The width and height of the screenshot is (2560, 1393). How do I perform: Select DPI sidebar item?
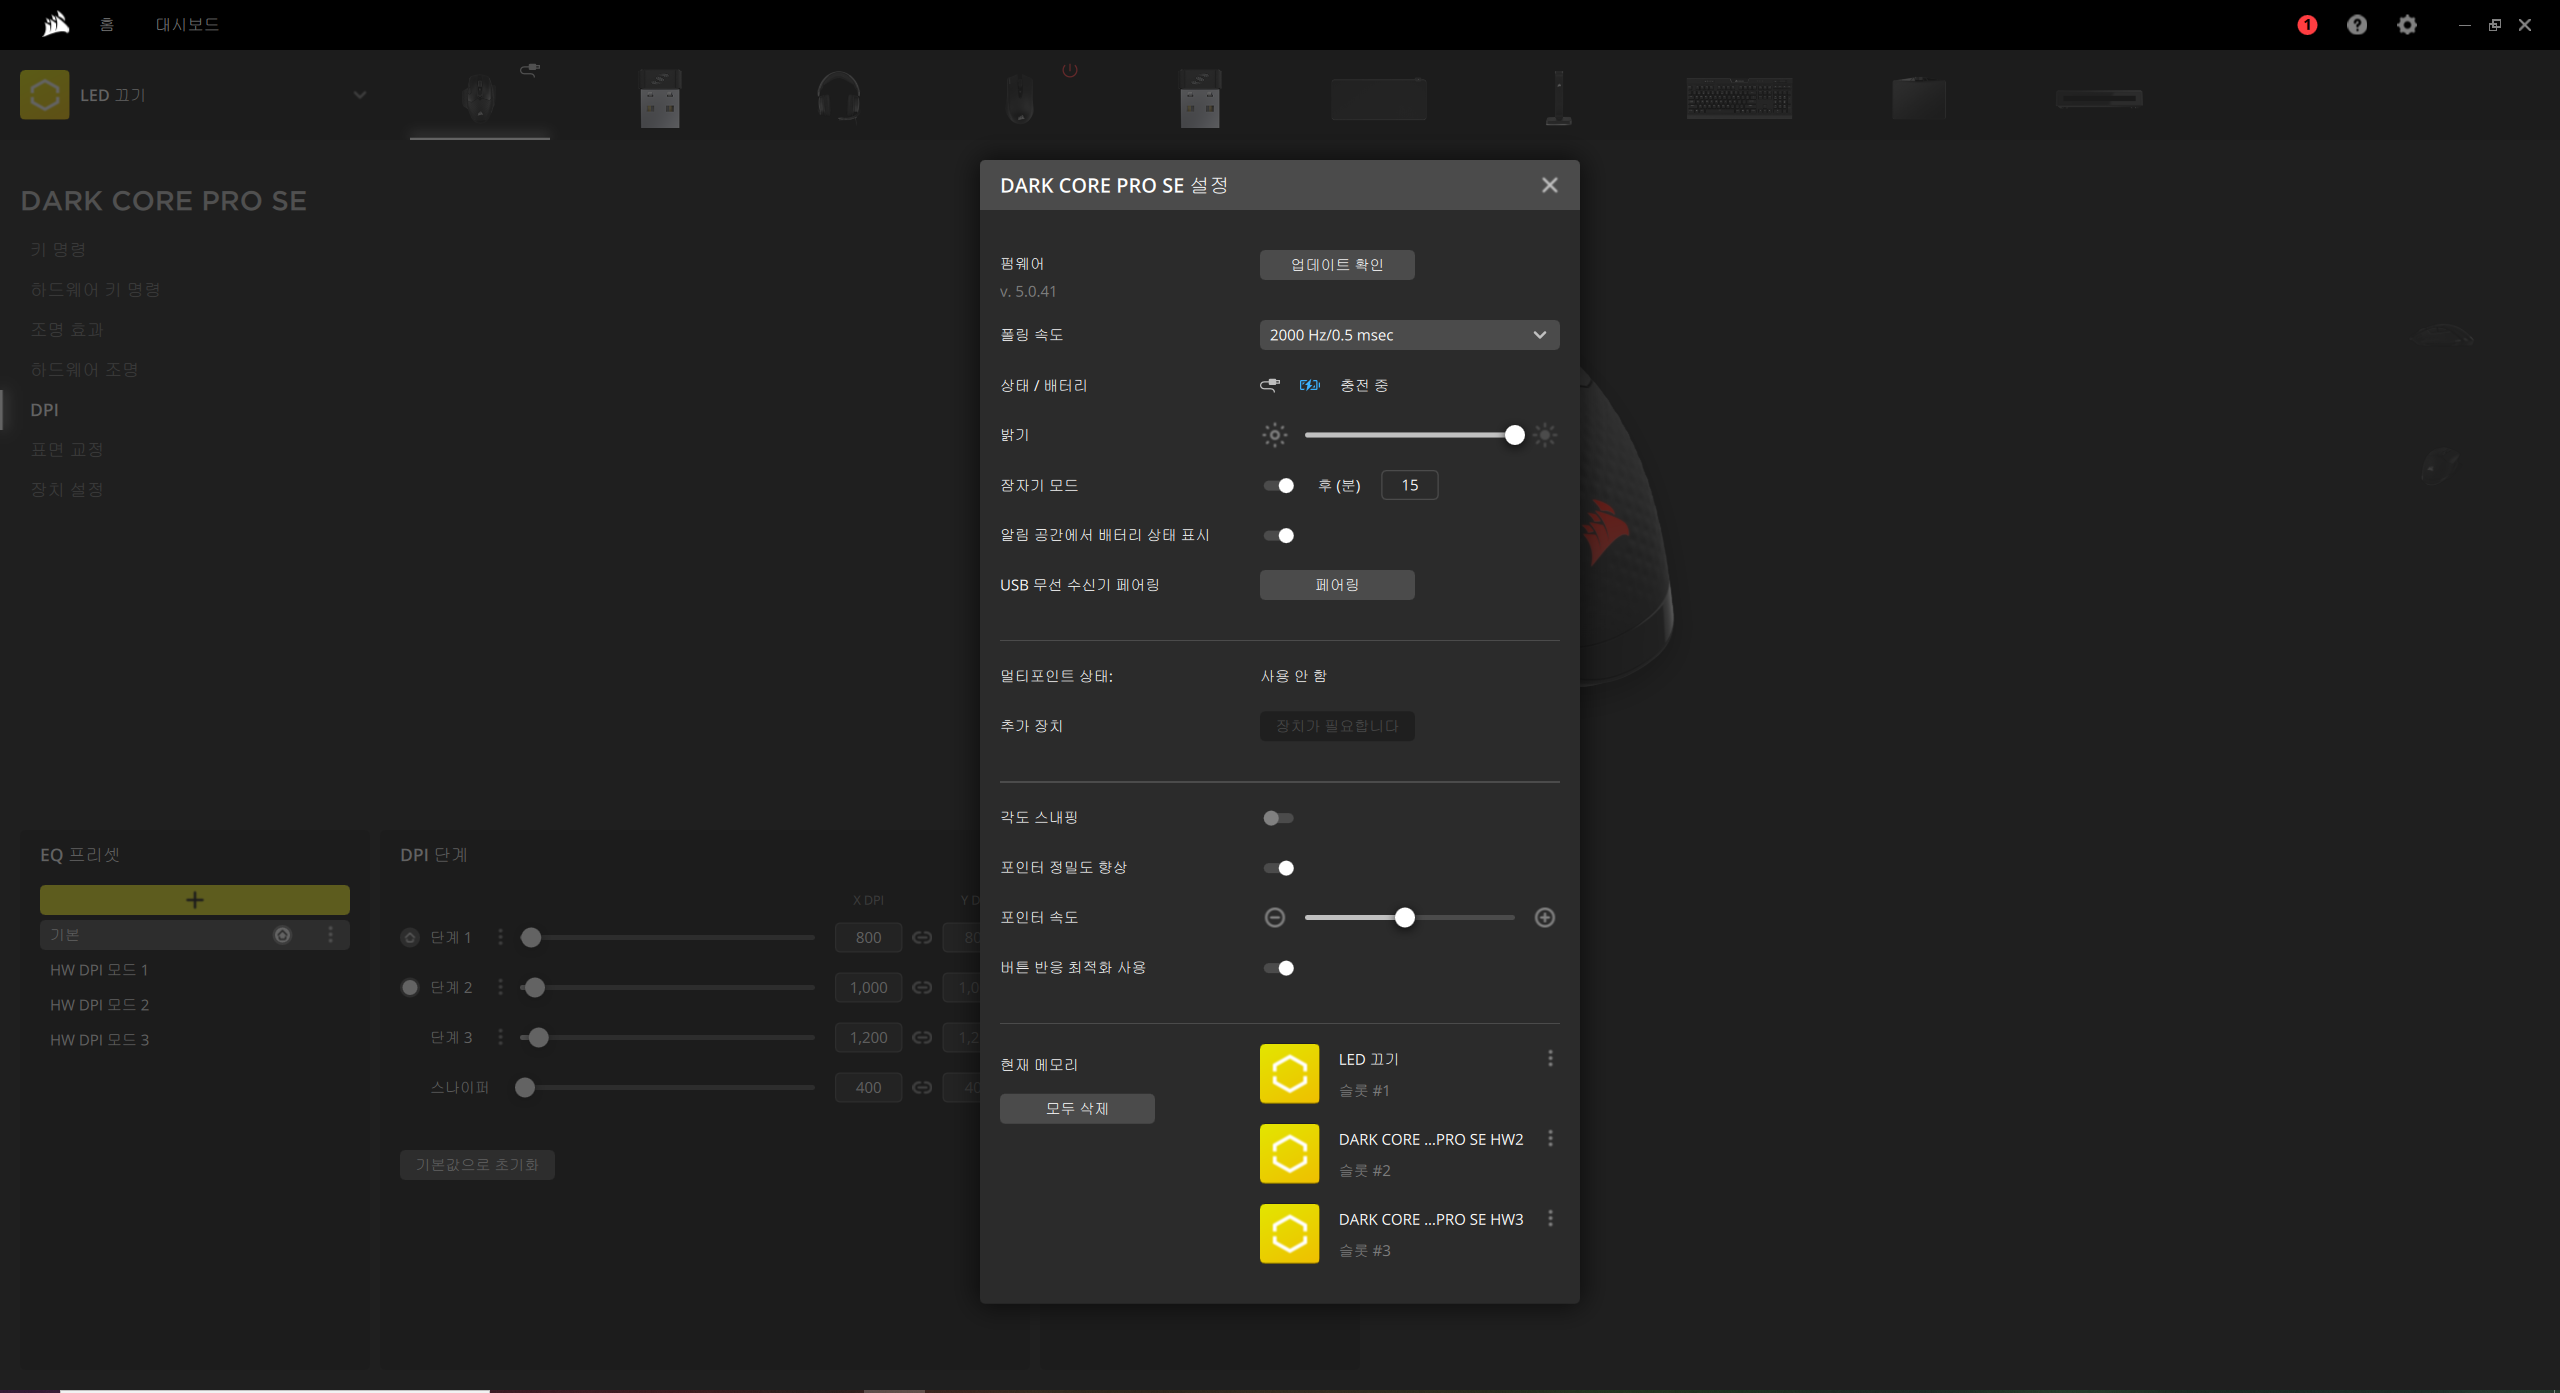(44, 410)
